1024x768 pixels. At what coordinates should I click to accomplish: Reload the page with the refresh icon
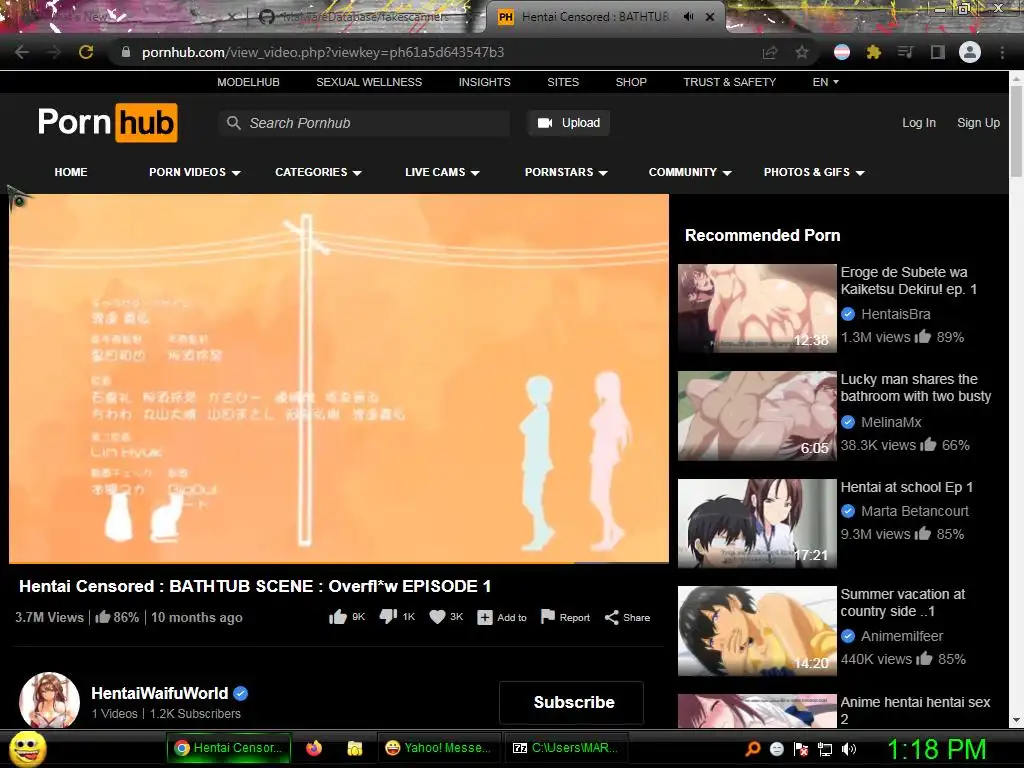(86, 52)
